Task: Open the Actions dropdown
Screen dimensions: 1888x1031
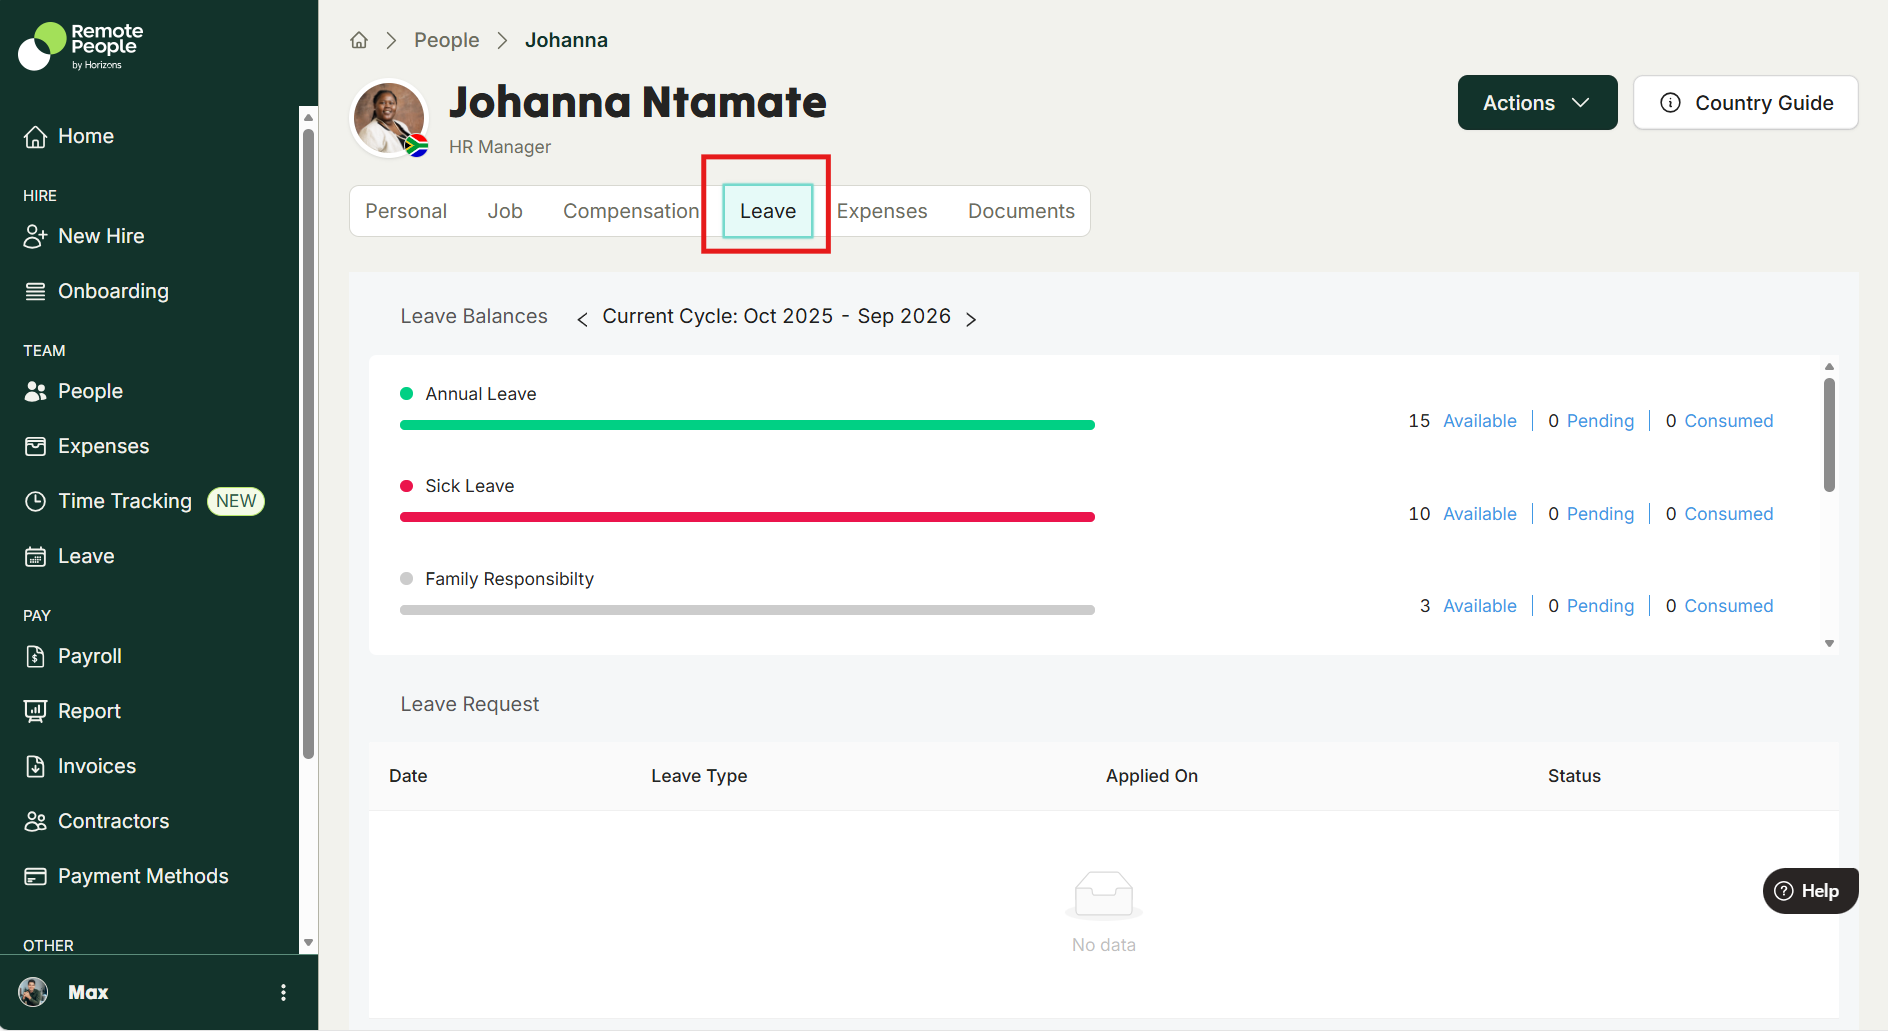Action: click(1537, 103)
